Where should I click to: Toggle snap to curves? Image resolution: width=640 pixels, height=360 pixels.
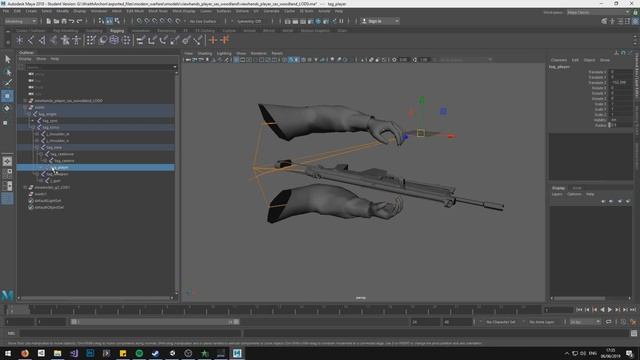[x=147, y=21]
